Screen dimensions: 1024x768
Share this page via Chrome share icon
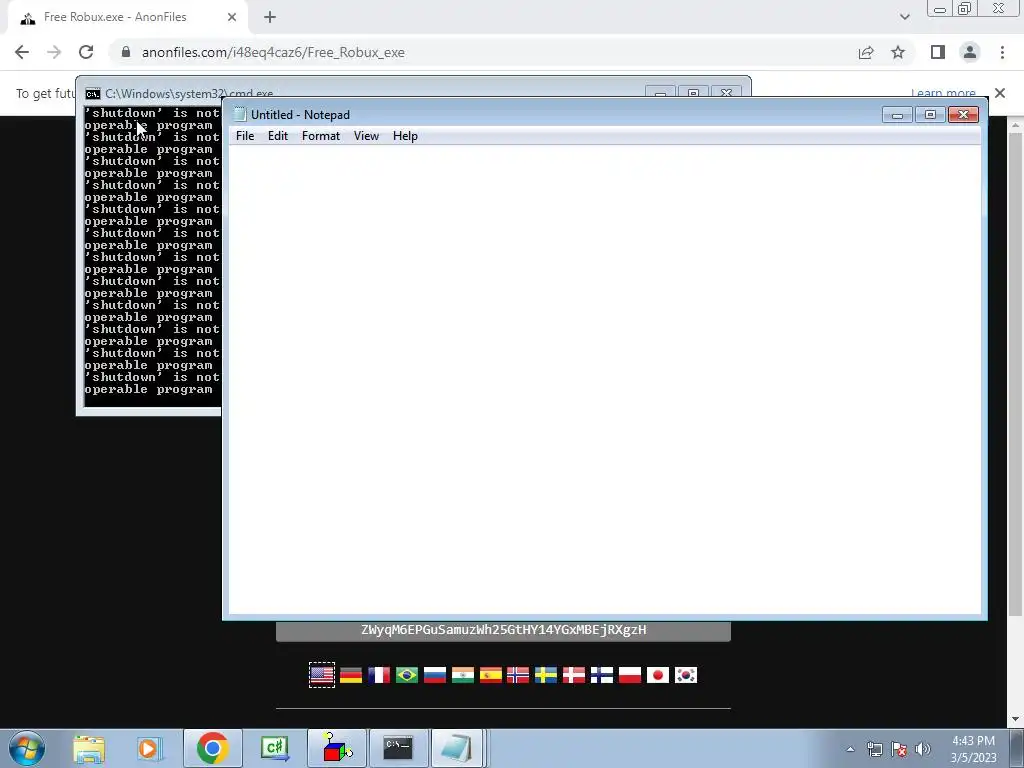coord(866,52)
